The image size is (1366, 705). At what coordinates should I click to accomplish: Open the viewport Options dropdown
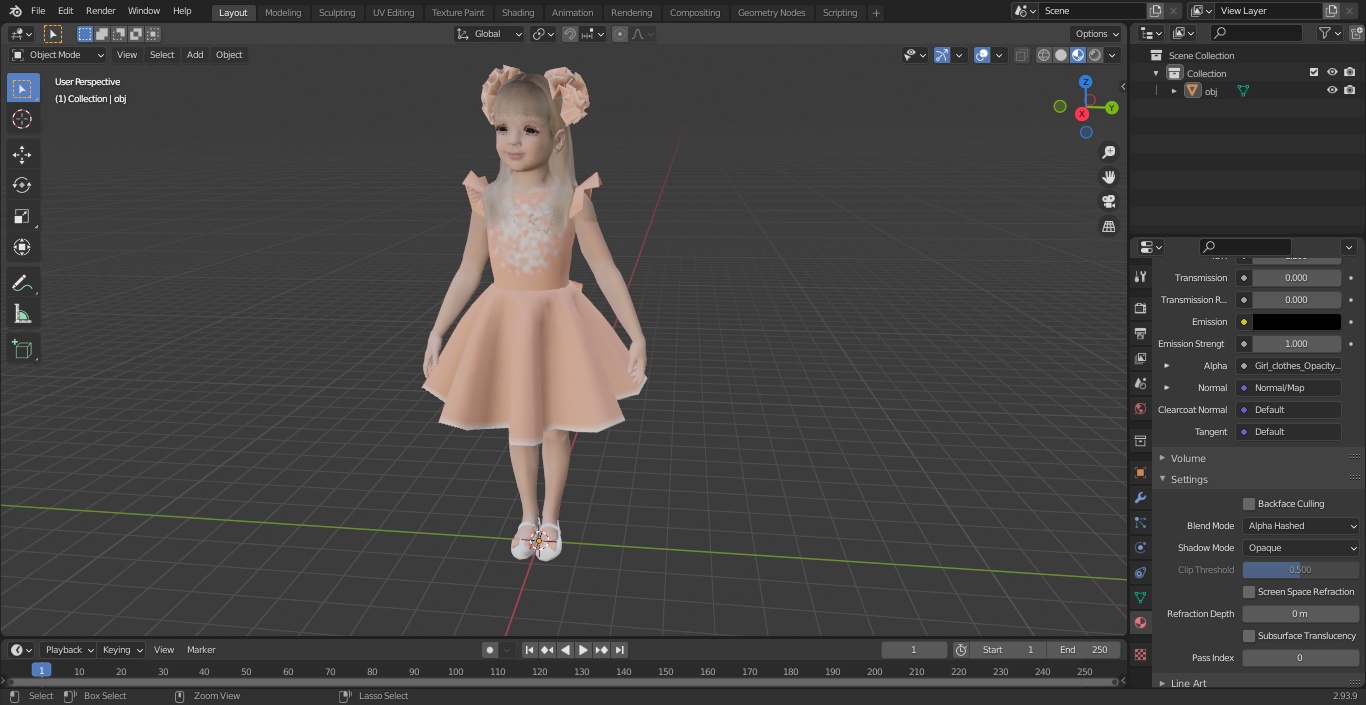[x=1097, y=34]
